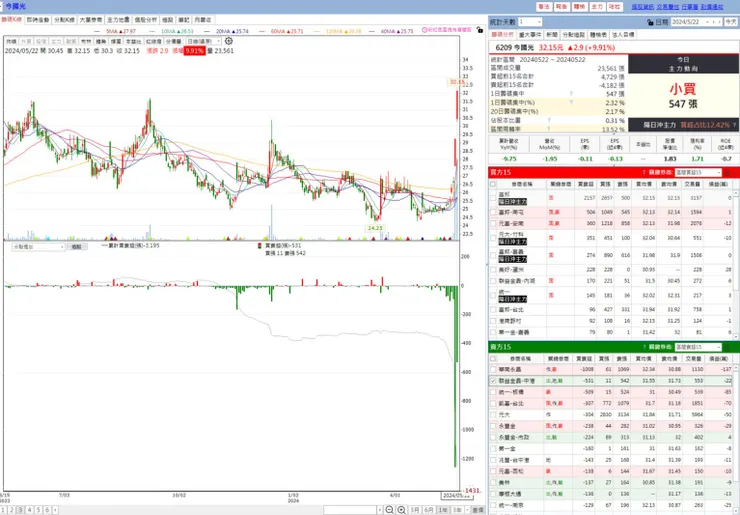740x515 pixels.
Task: Set chart range to 3月
Action: coord(414,510)
